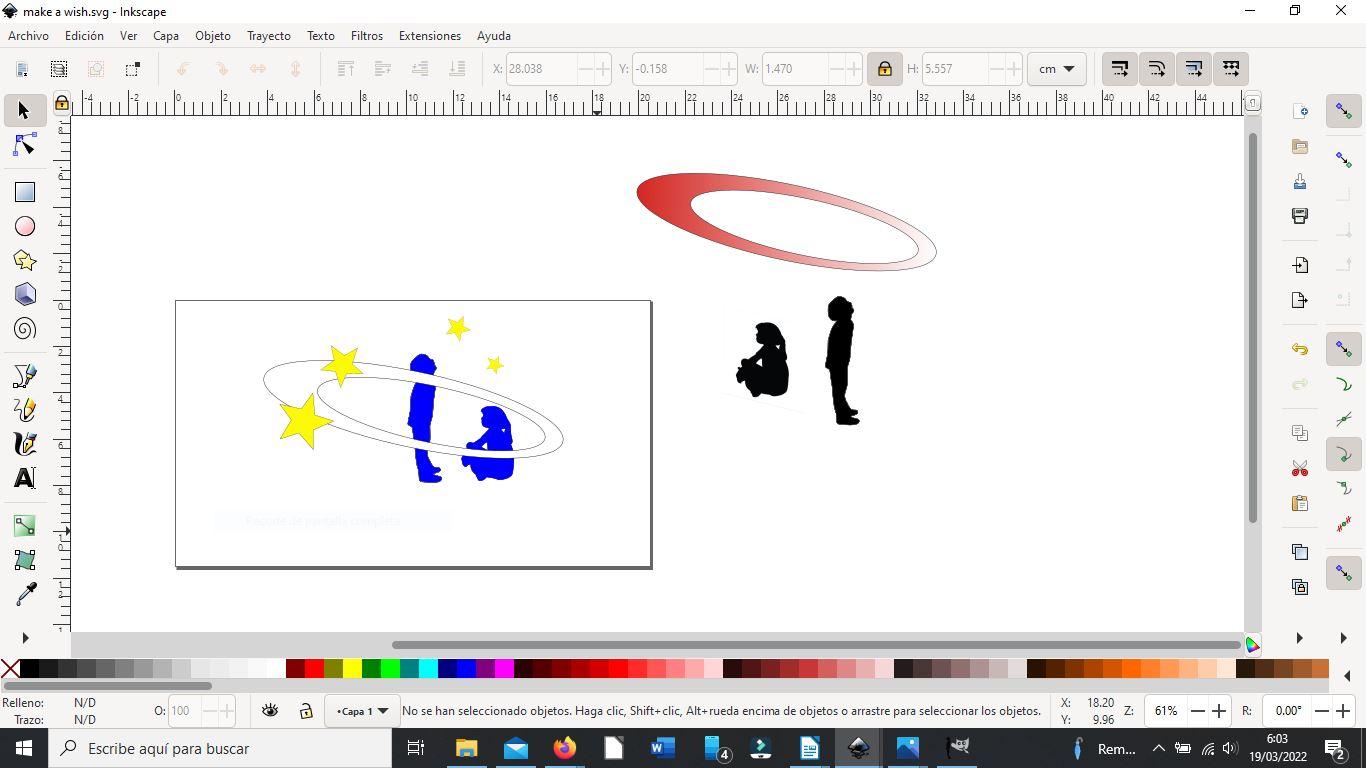This screenshot has height=768, width=1366.
Task: Zoom in with the plus button
Action: click(1219, 711)
